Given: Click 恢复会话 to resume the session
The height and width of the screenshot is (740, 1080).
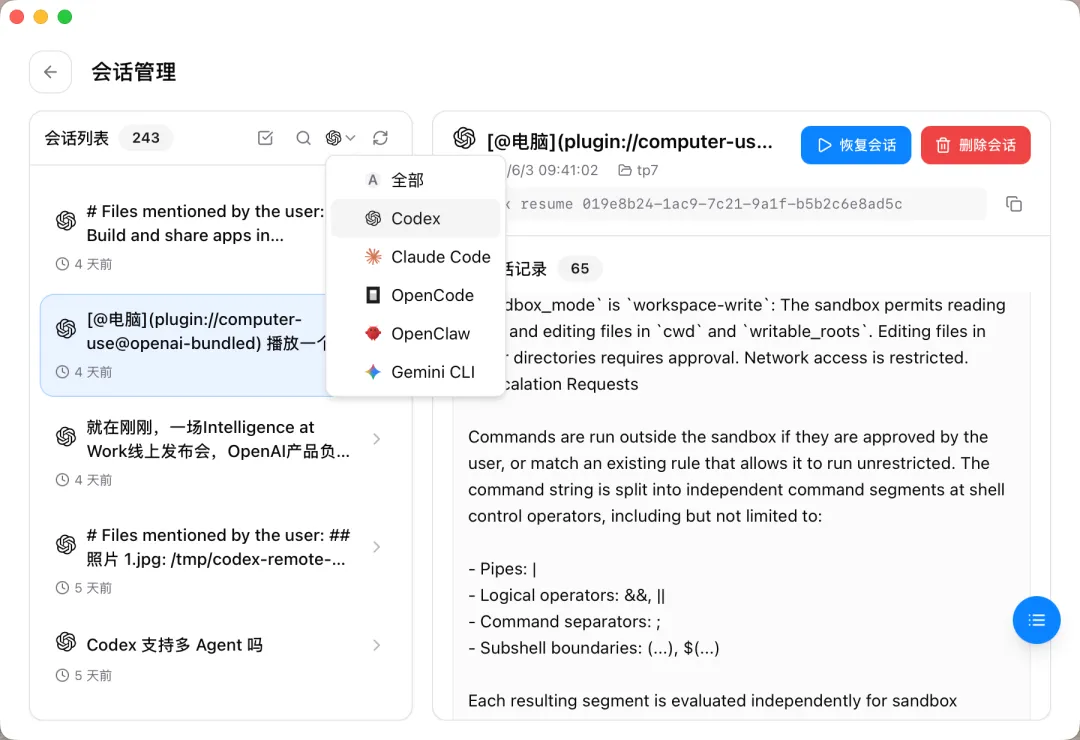Looking at the screenshot, I should pos(855,145).
